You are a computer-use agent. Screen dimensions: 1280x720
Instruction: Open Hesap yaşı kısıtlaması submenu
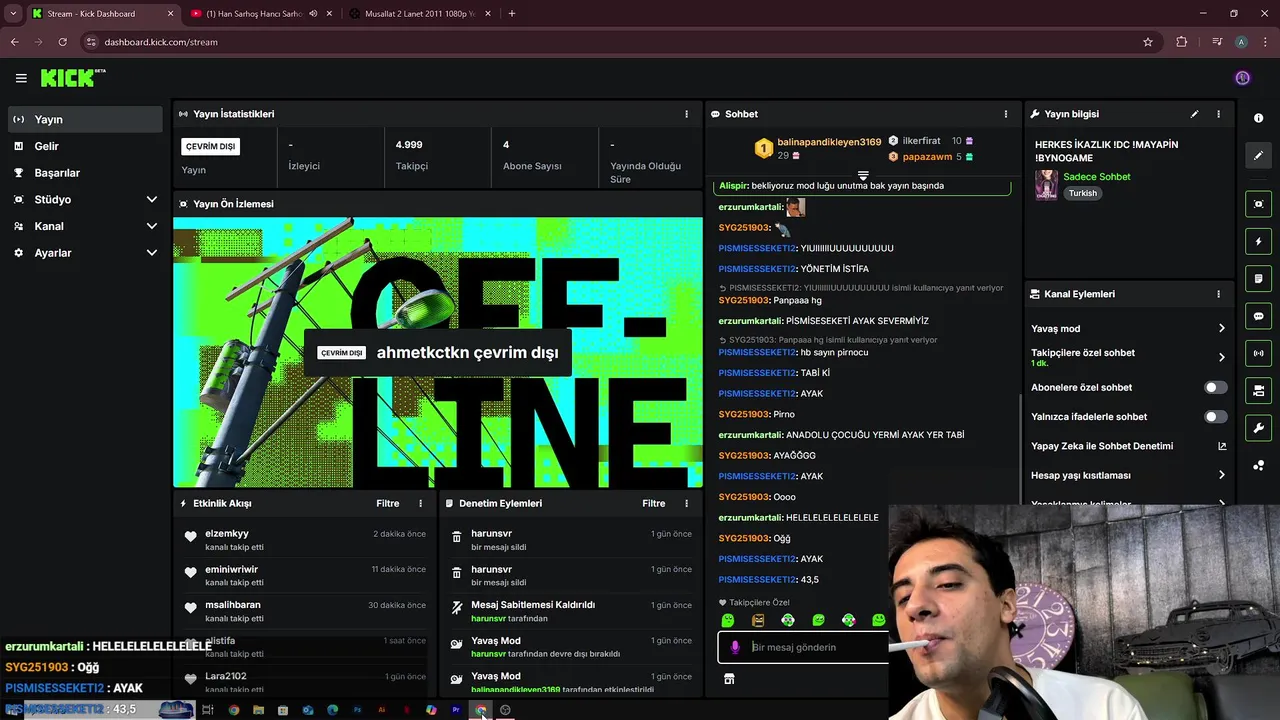coord(1128,475)
